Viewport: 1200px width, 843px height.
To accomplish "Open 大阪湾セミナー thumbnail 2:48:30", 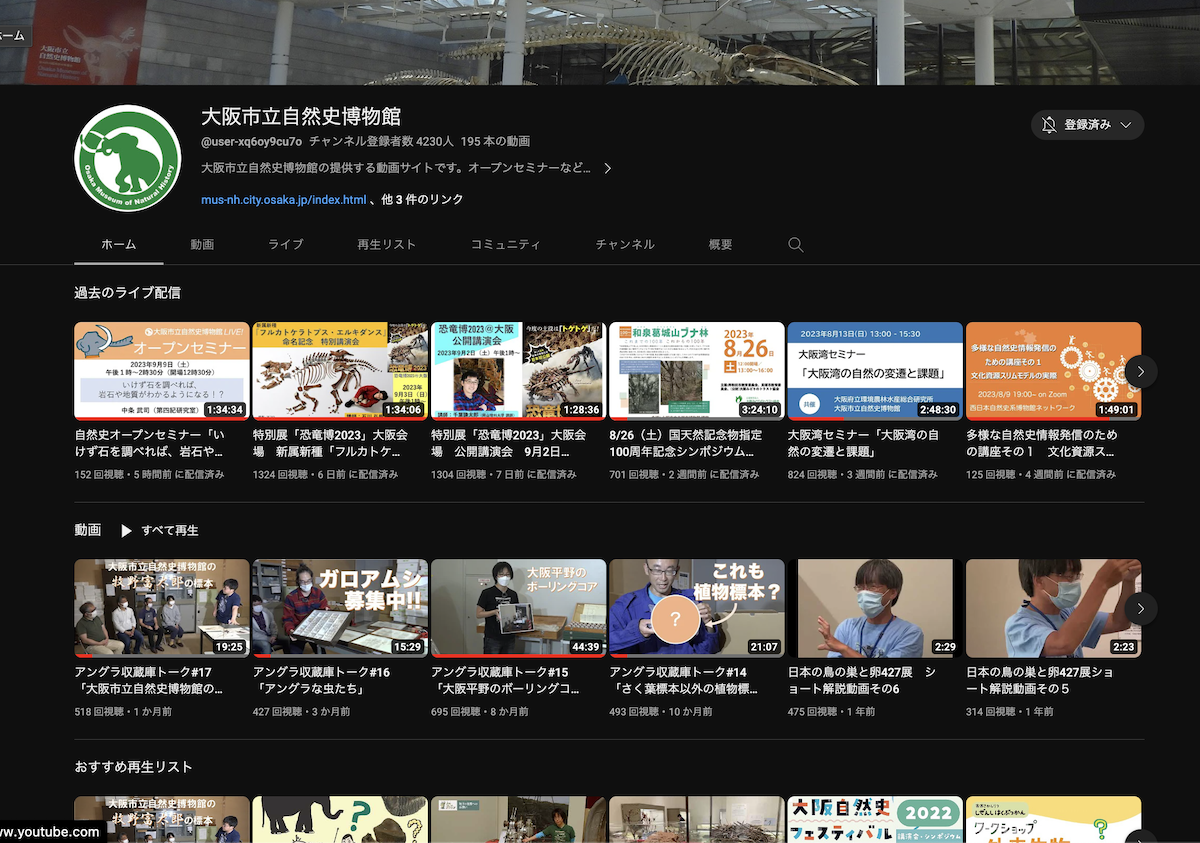I will tap(875, 371).
